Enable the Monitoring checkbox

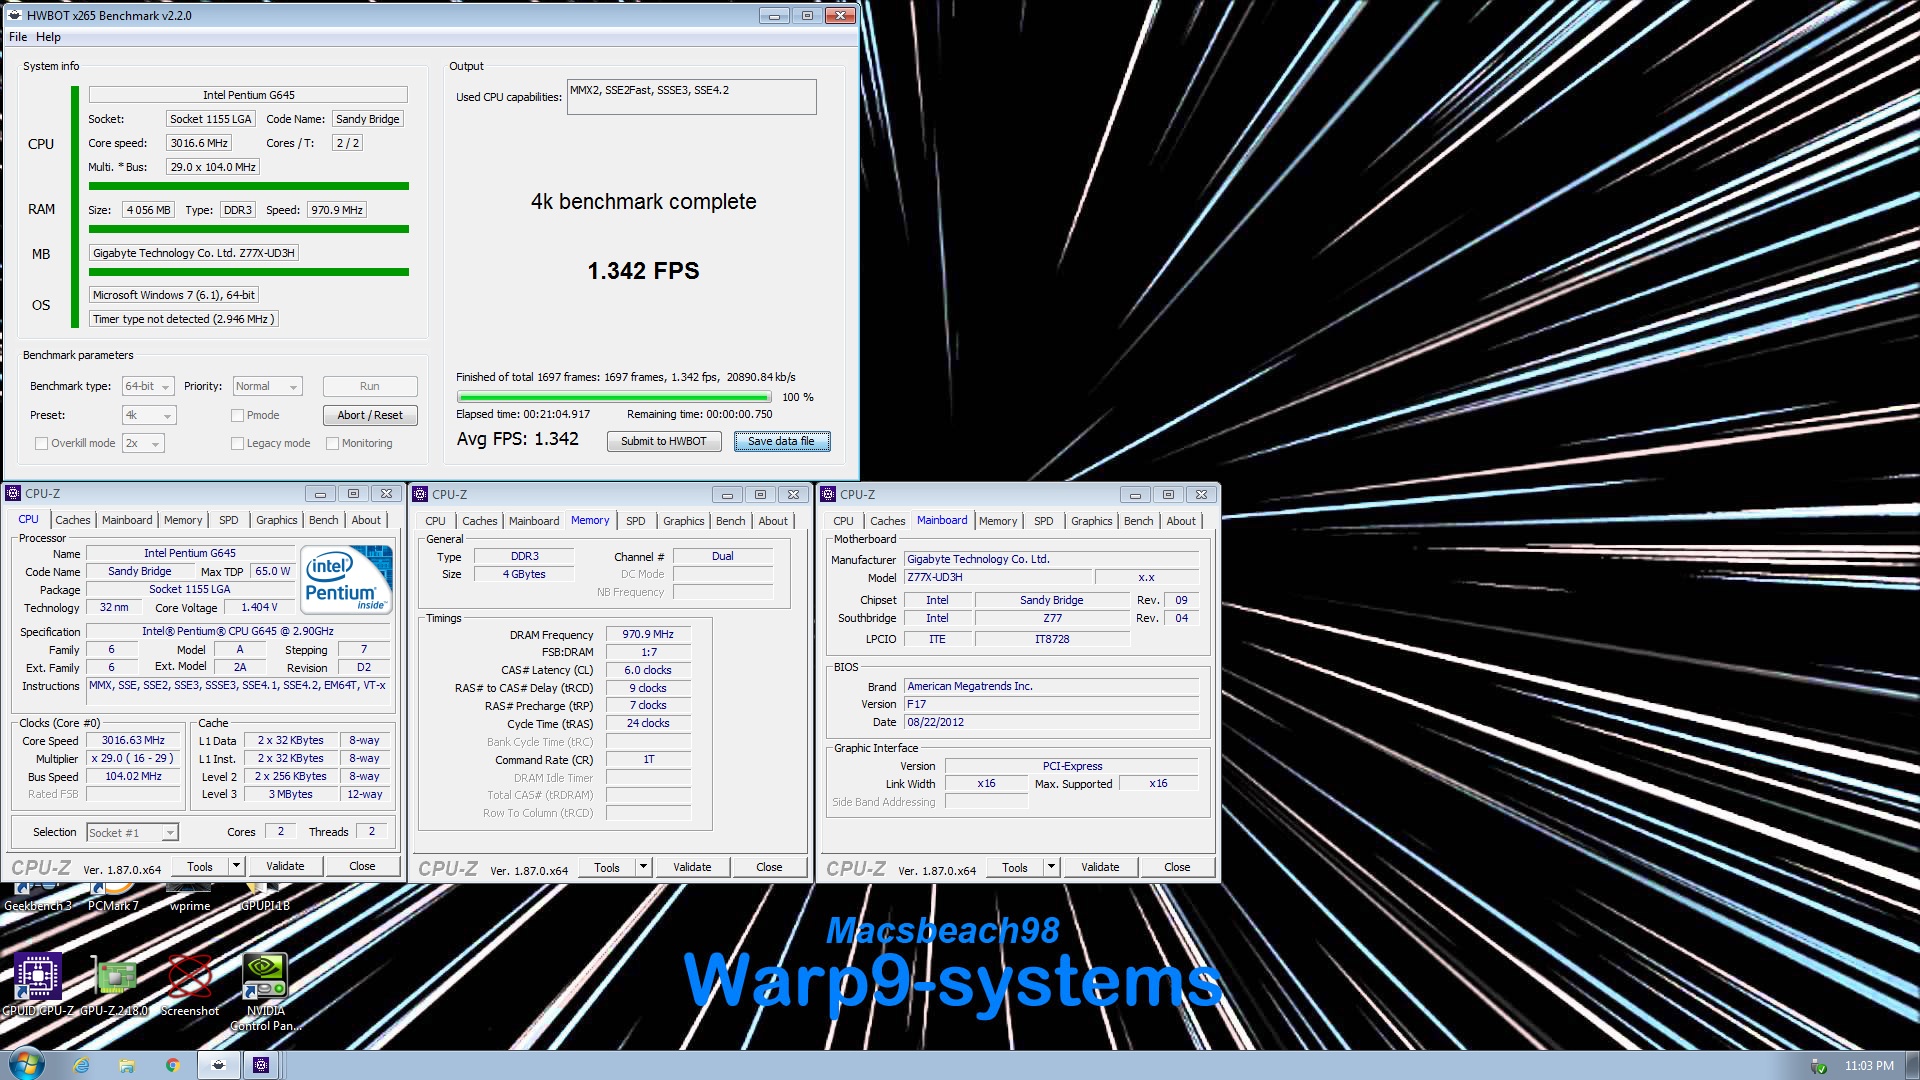tap(332, 443)
